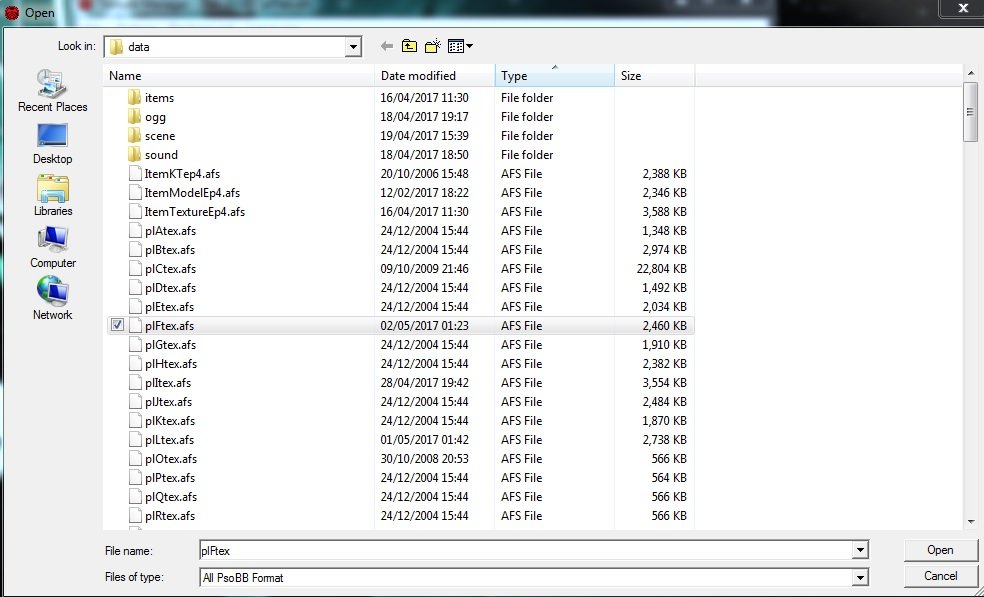The image size is (984, 597).
Task: Click the Cancel button
Action: click(940, 576)
